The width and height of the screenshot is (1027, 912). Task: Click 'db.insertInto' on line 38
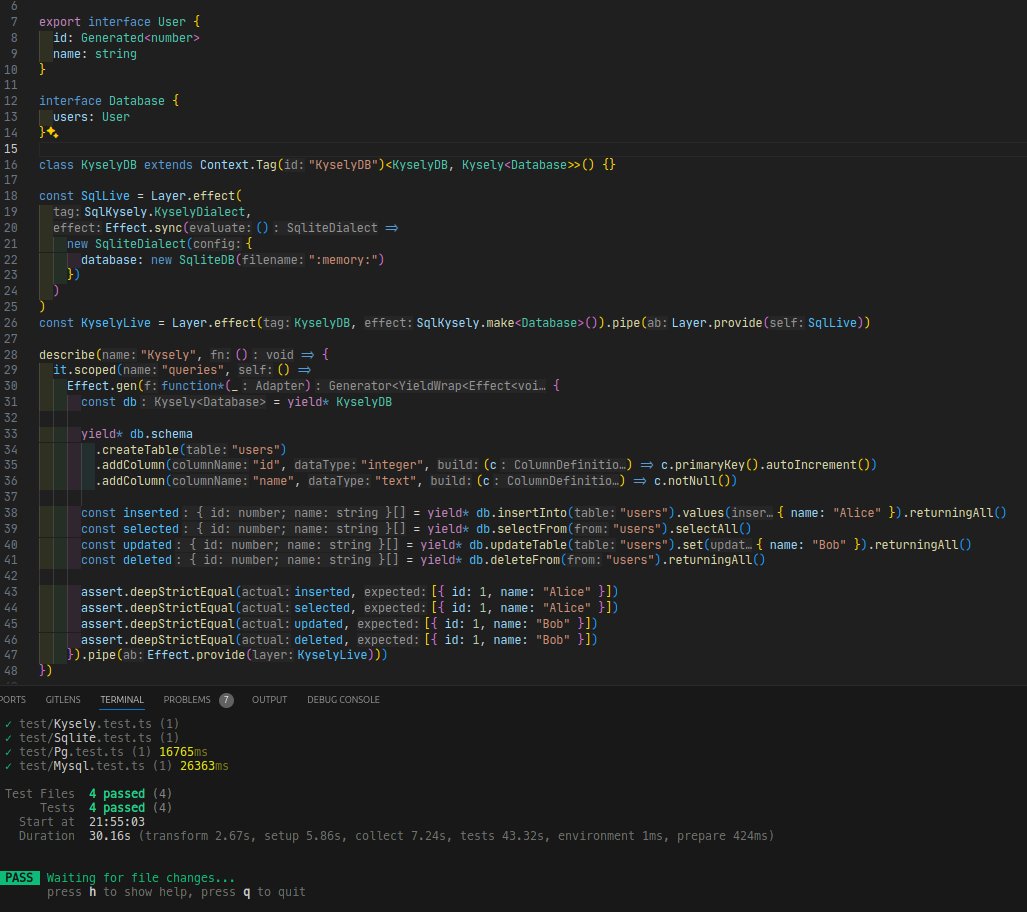click(521, 513)
